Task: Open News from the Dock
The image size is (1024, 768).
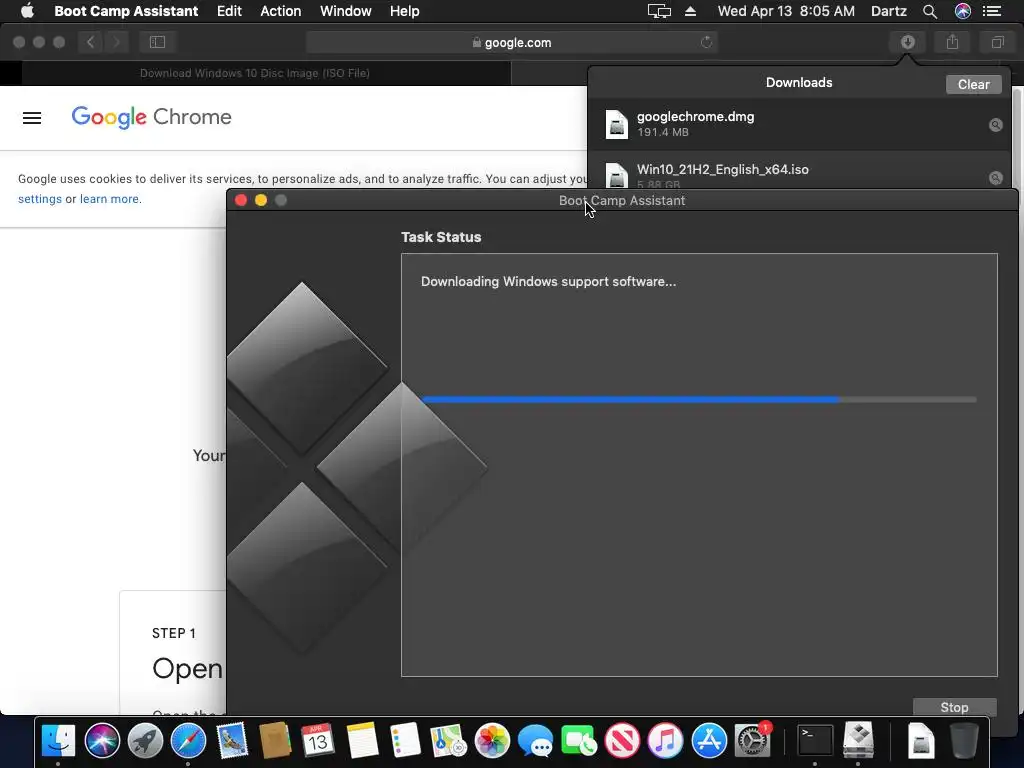Action: tap(622, 741)
